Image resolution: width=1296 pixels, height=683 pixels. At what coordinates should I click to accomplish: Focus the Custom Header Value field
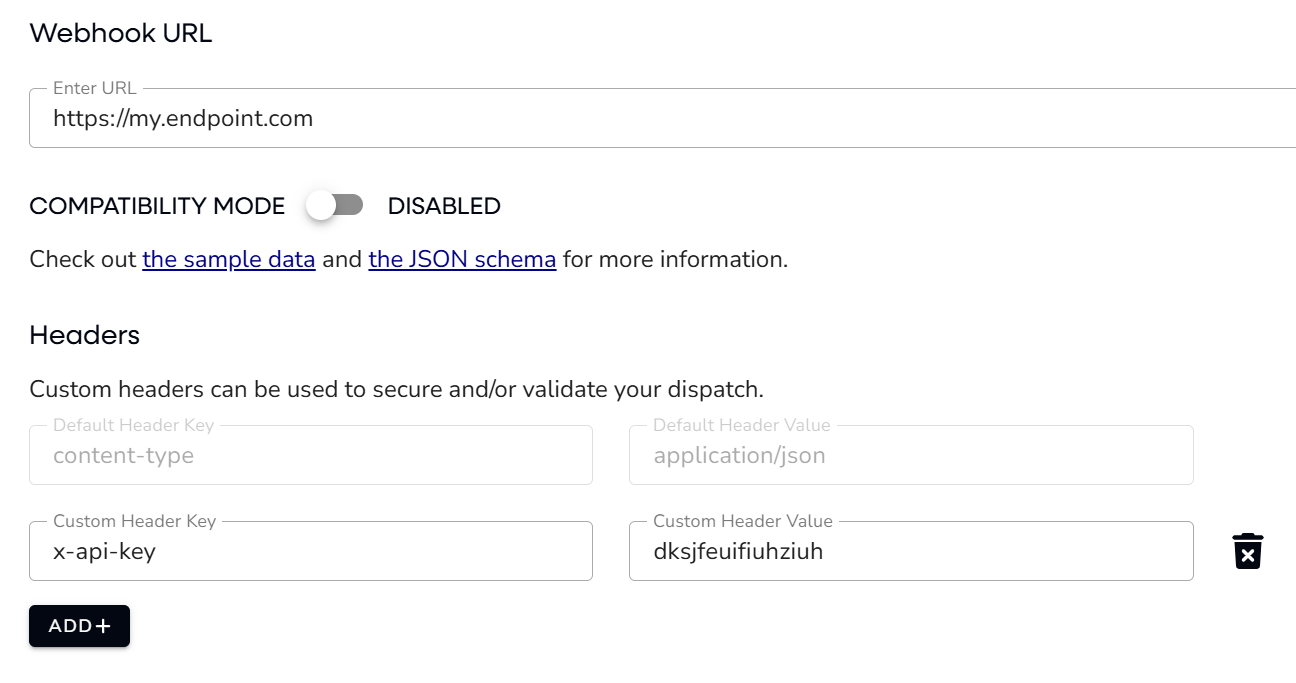pyautogui.click(x=910, y=551)
